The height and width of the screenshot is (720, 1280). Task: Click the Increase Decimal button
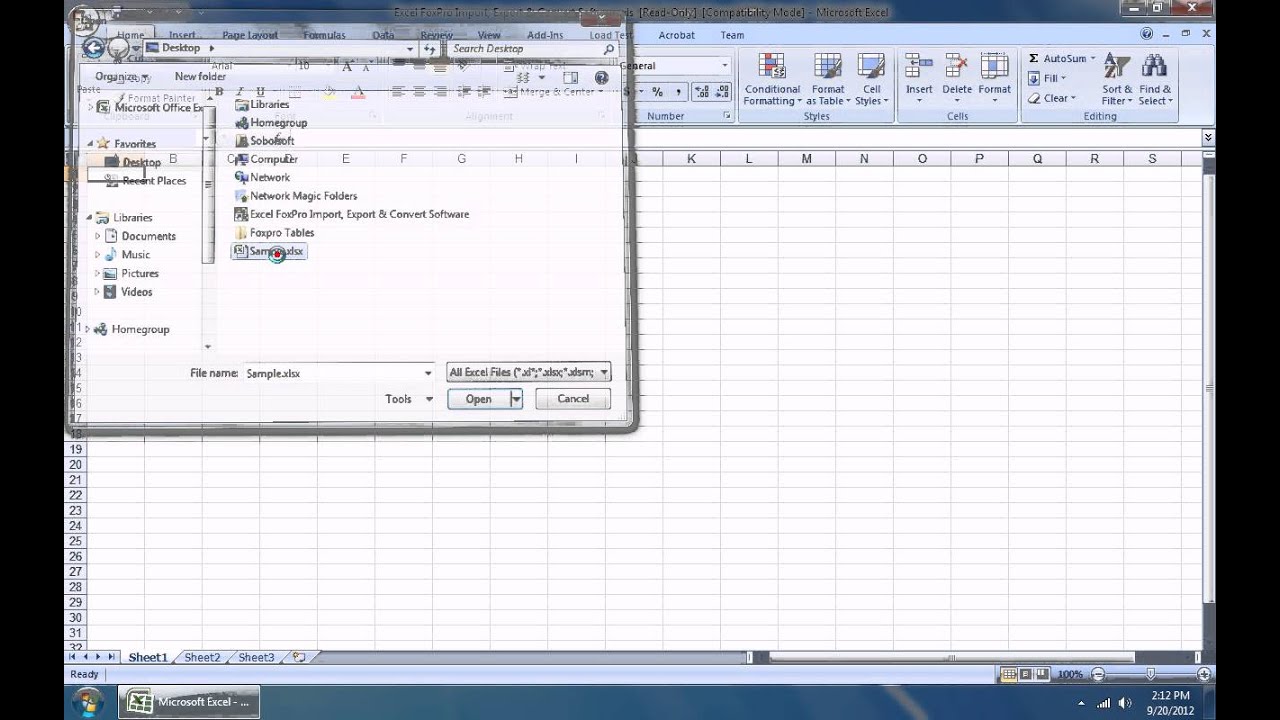[x=701, y=91]
